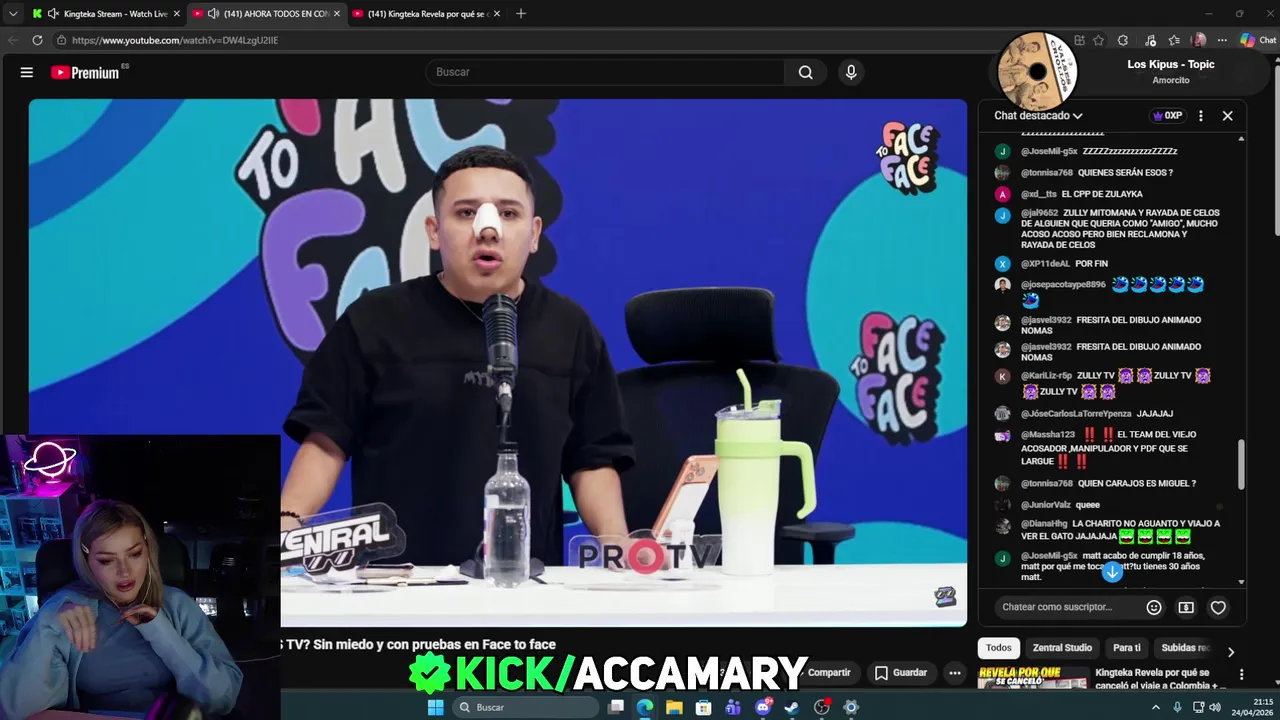Viewport: 1280px width, 720px height.
Task: Open the browser profile avatar
Action: (x=1199, y=40)
